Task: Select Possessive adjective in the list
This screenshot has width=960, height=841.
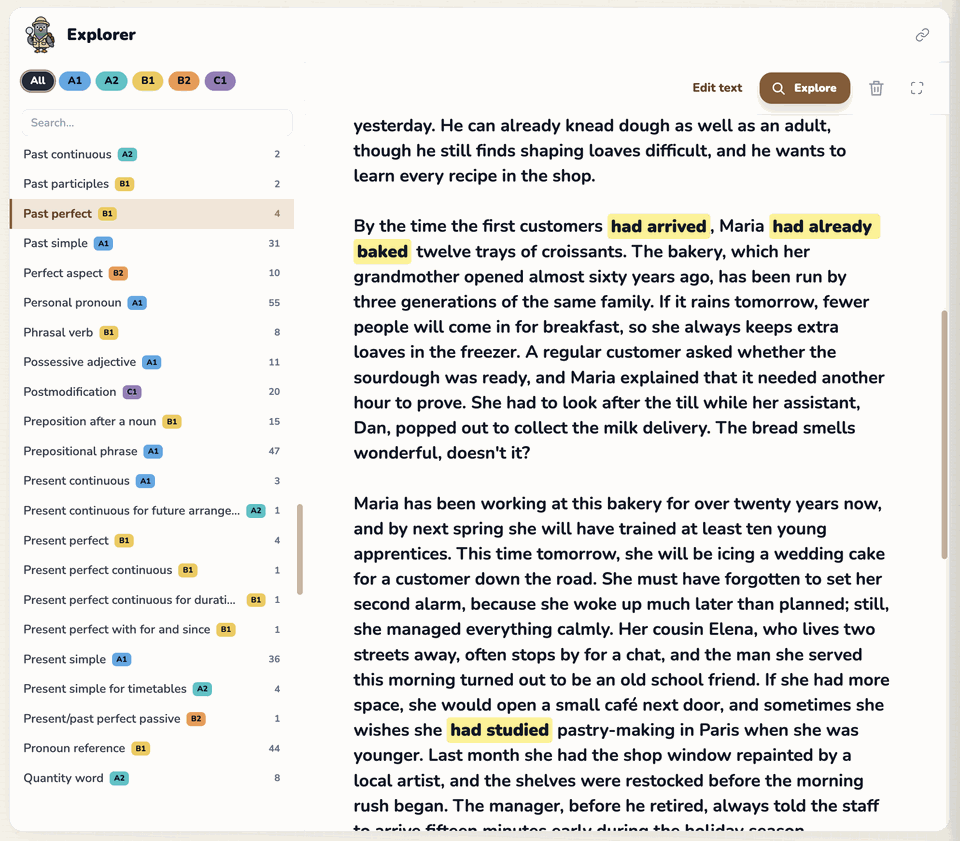Action: [152, 362]
